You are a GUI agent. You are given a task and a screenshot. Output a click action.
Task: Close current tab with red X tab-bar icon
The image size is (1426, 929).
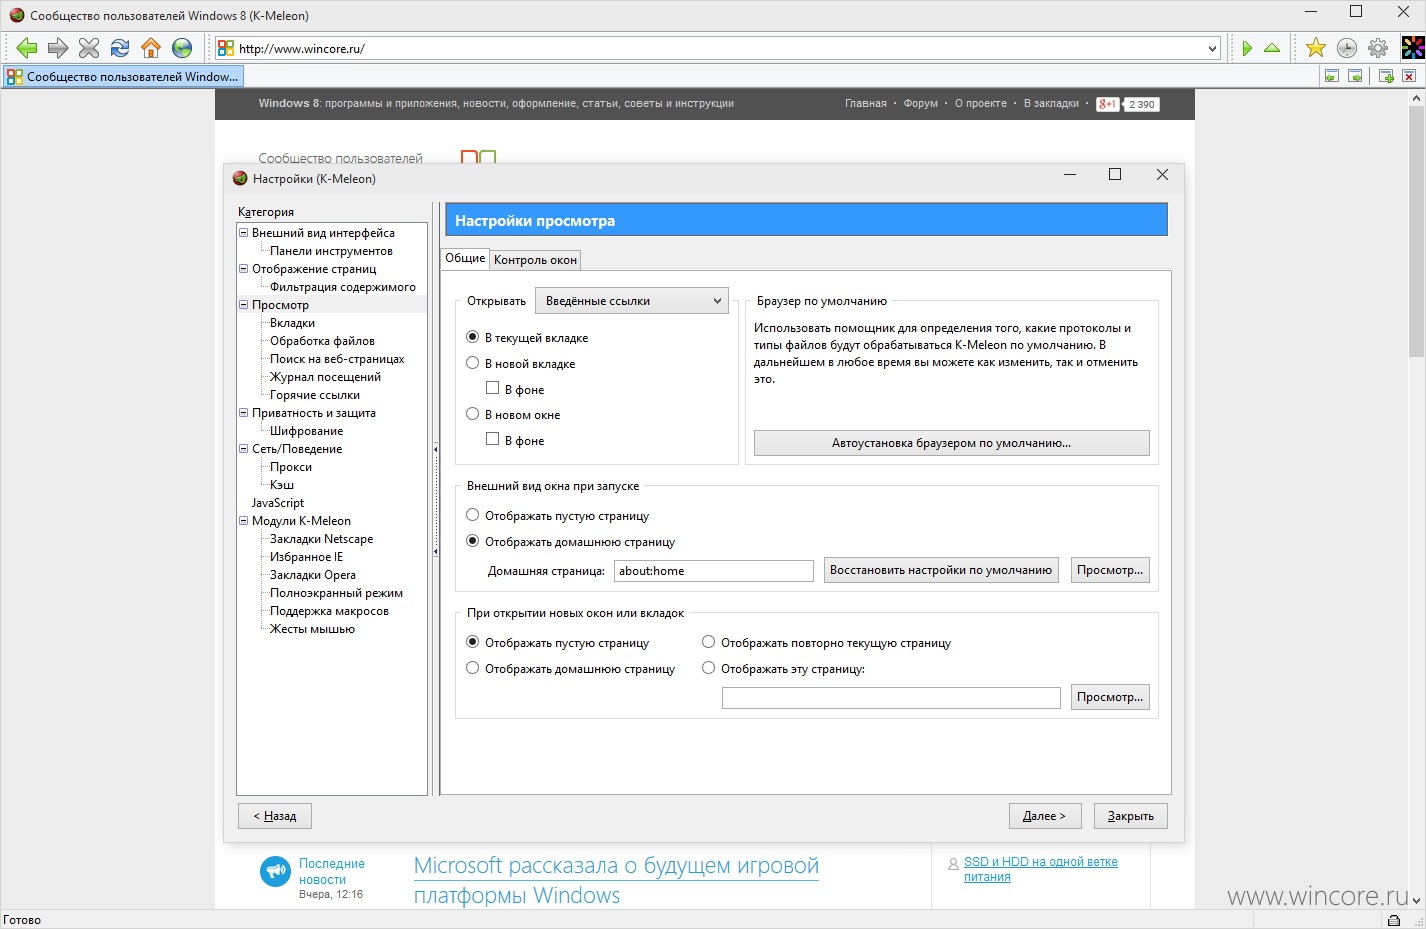pos(1409,76)
